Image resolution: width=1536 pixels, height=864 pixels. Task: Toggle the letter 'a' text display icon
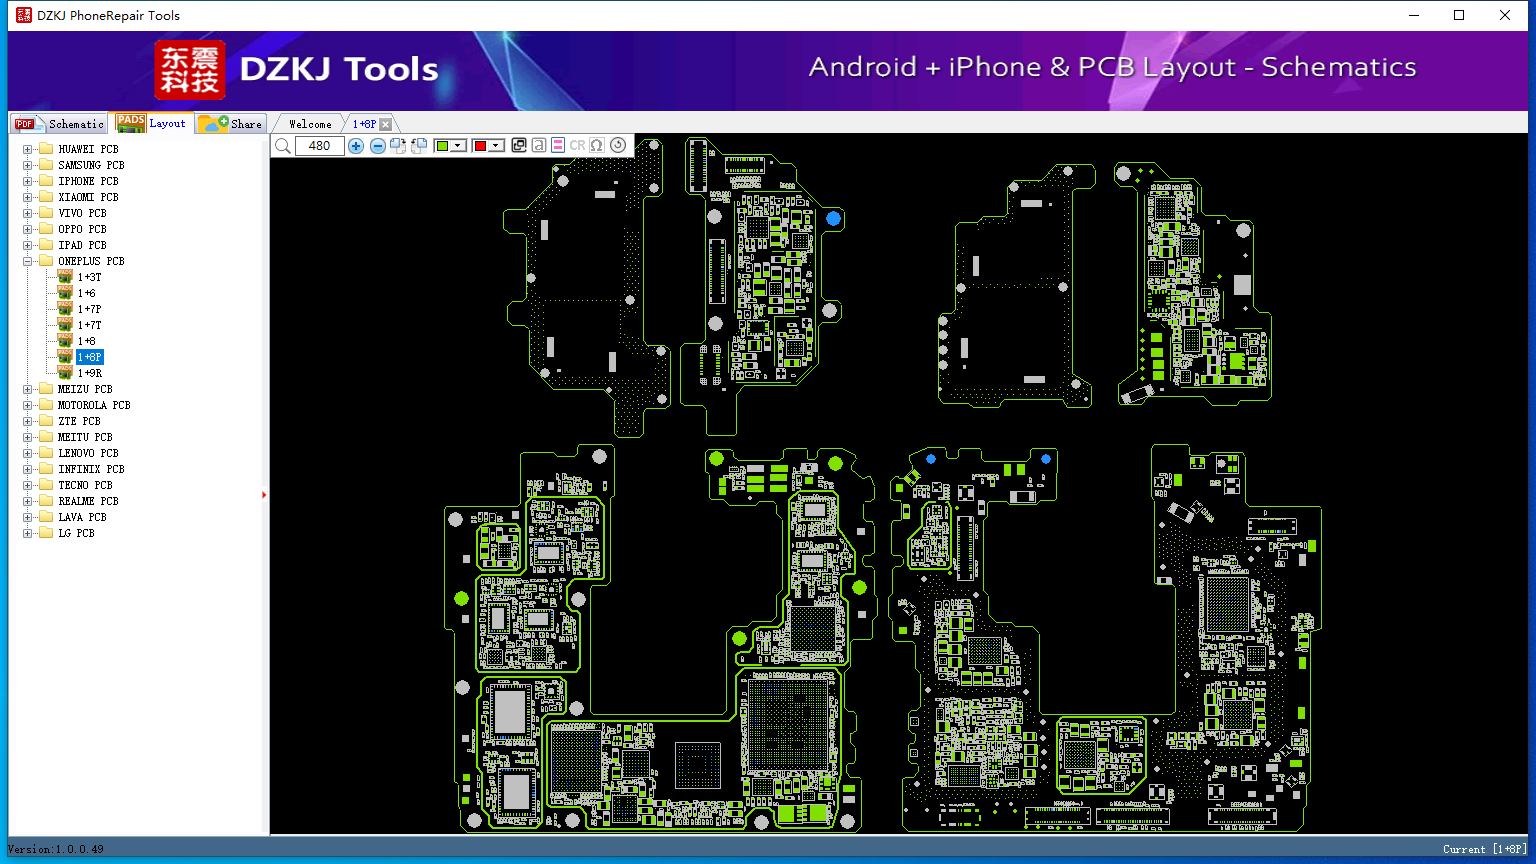click(x=539, y=146)
